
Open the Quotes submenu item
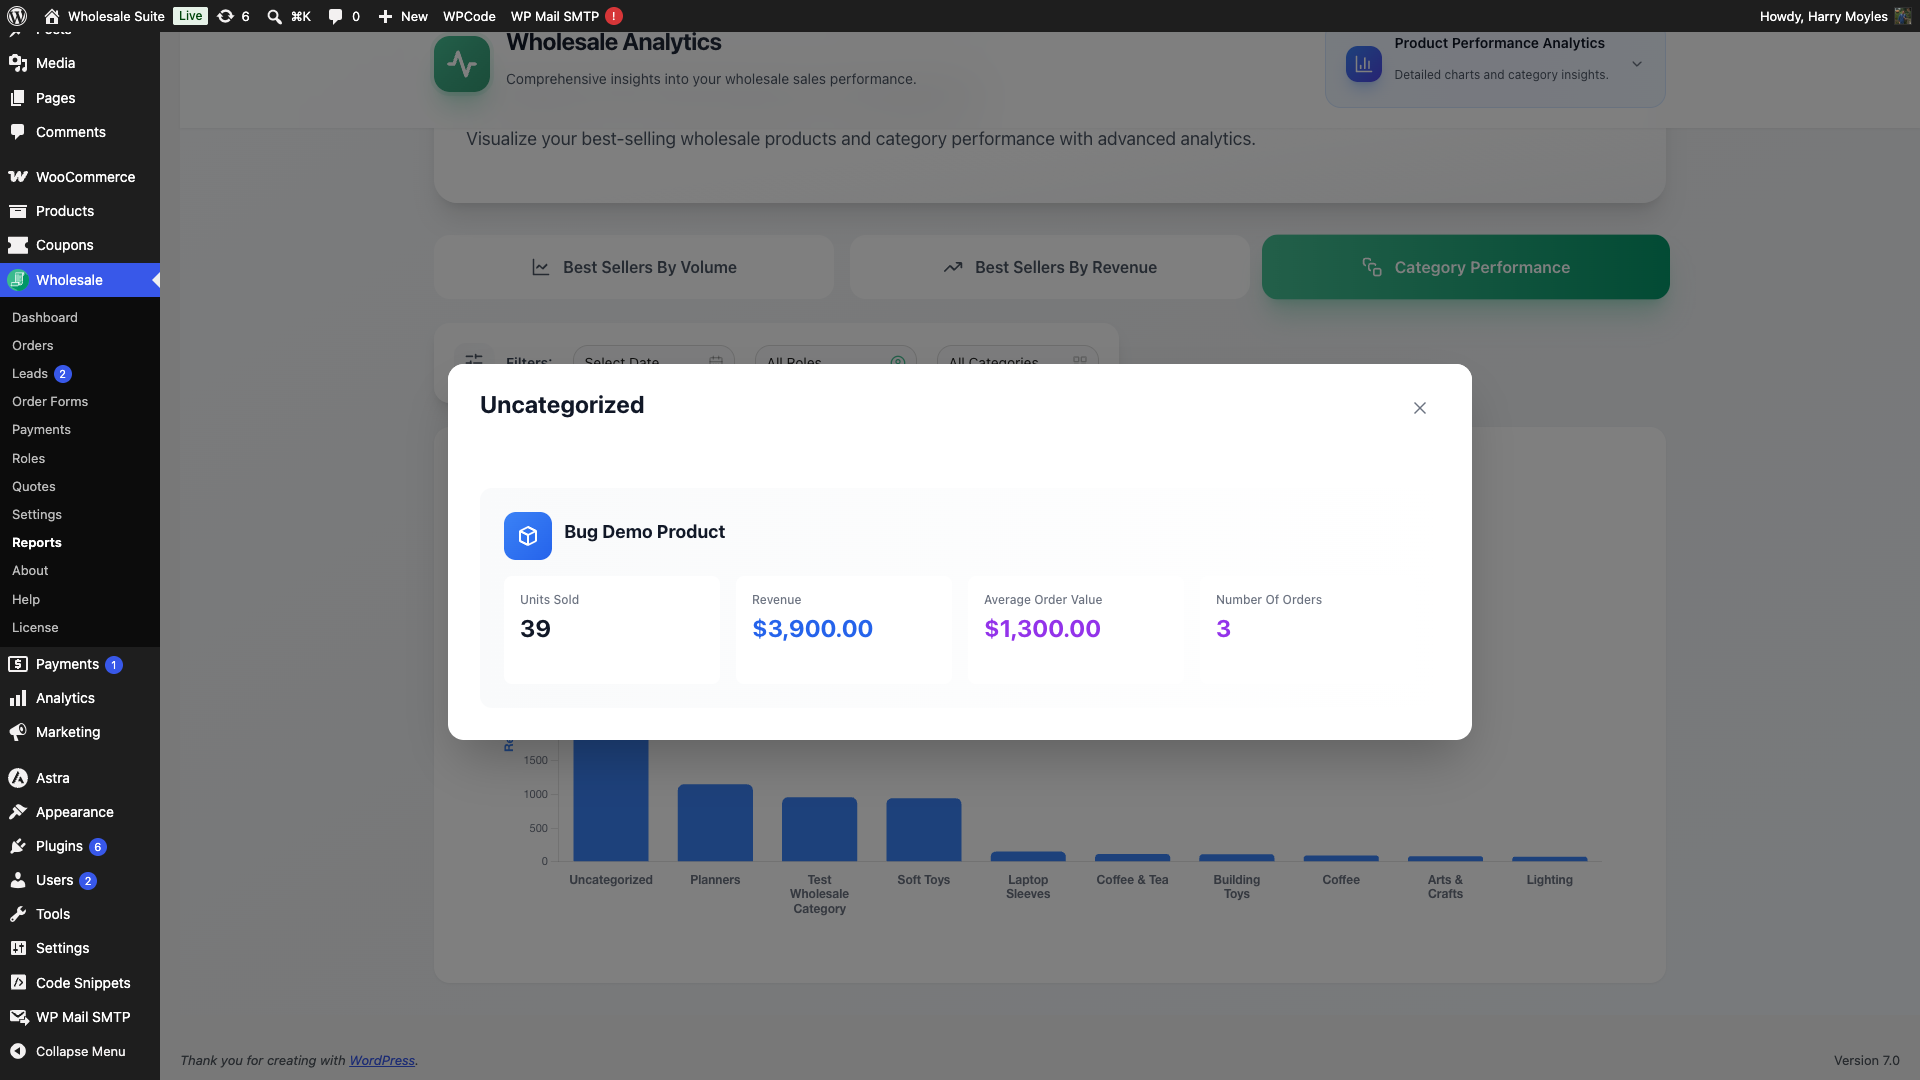point(34,486)
